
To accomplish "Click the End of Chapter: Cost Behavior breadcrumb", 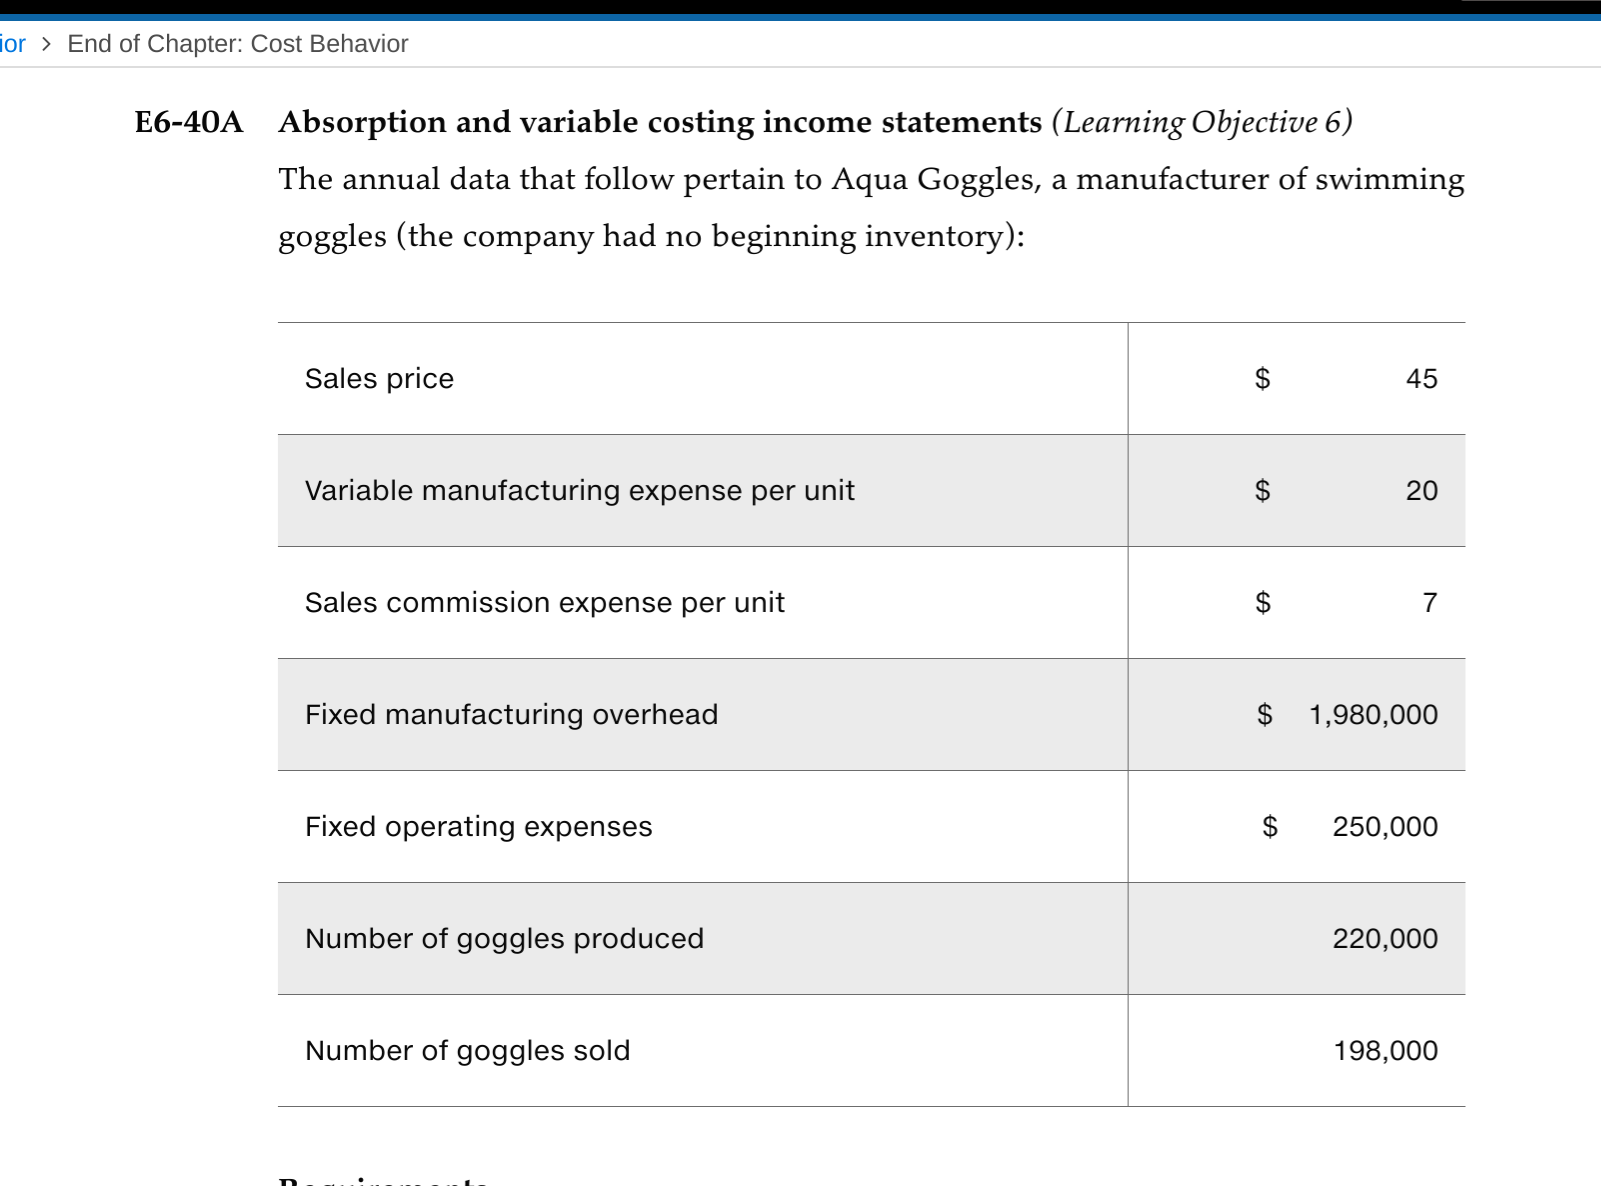I will tap(236, 43).
